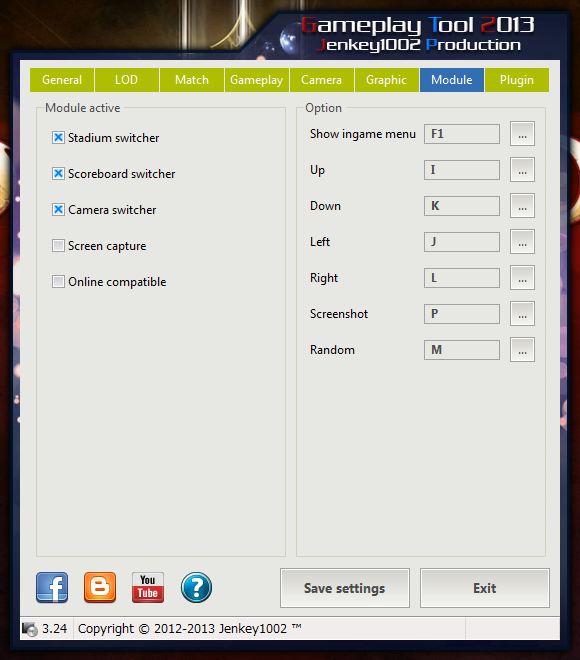Select the General tab
Viewport: 580px width, 660px height.
[62, 80]
